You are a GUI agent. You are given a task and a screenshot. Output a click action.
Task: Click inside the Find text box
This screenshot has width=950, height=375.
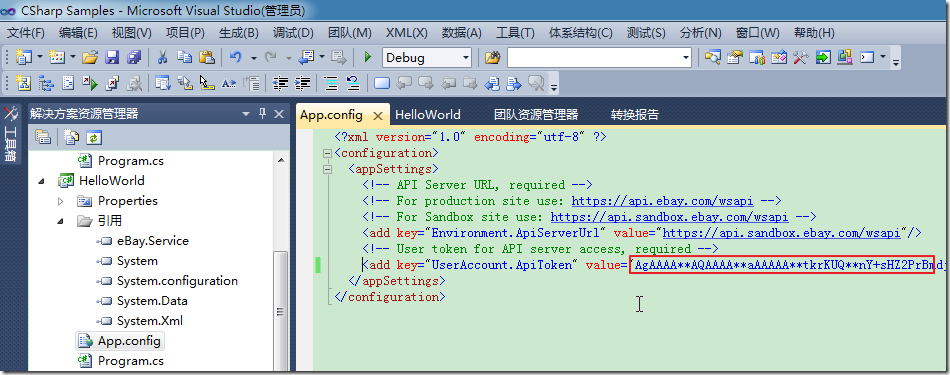[x=594, y=58]
